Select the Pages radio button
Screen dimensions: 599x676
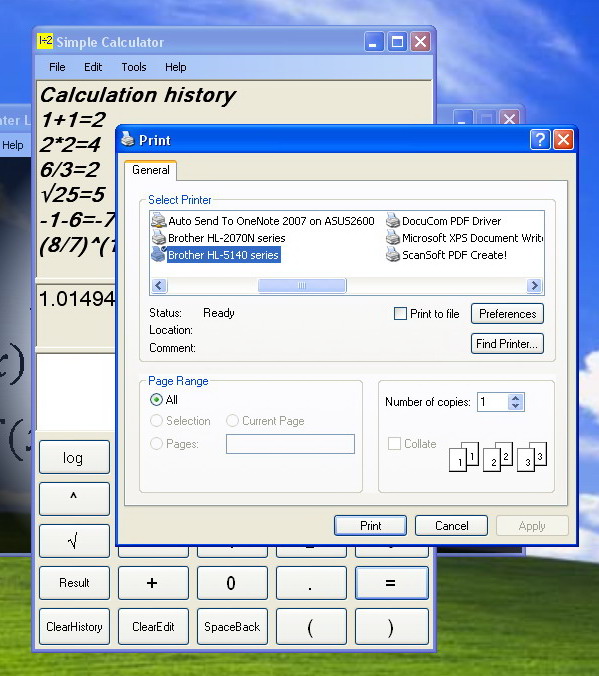(x=156, y=443)
